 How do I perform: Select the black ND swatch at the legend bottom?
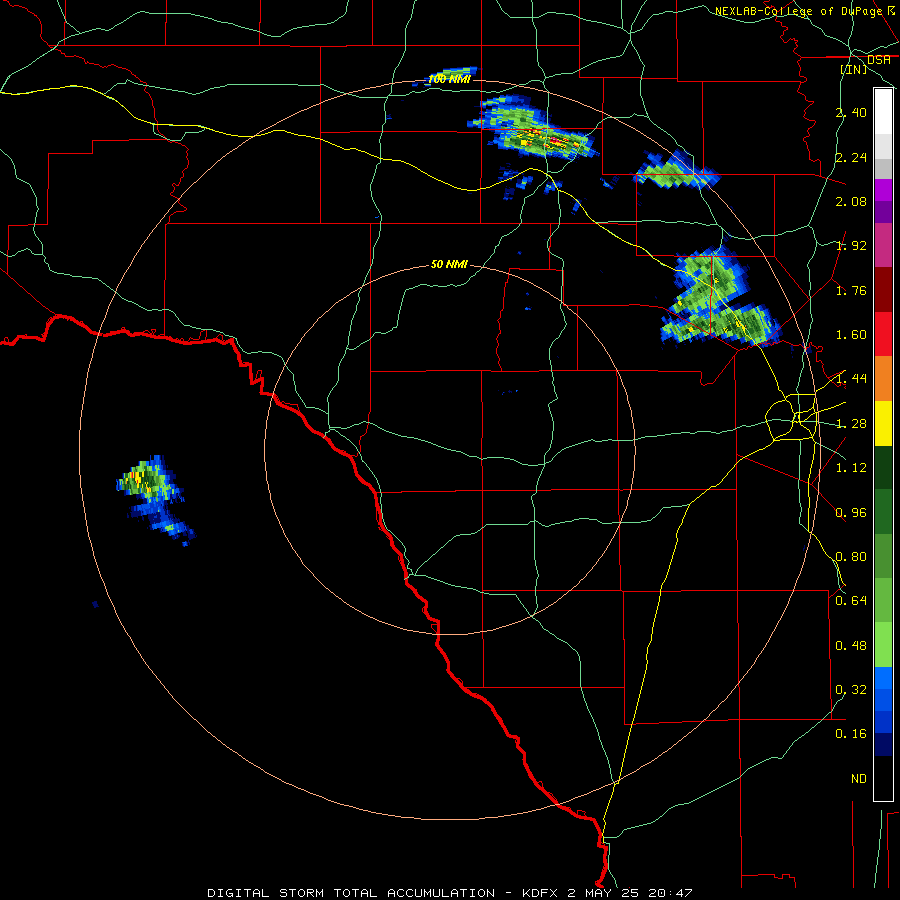[x=883, y=778]
